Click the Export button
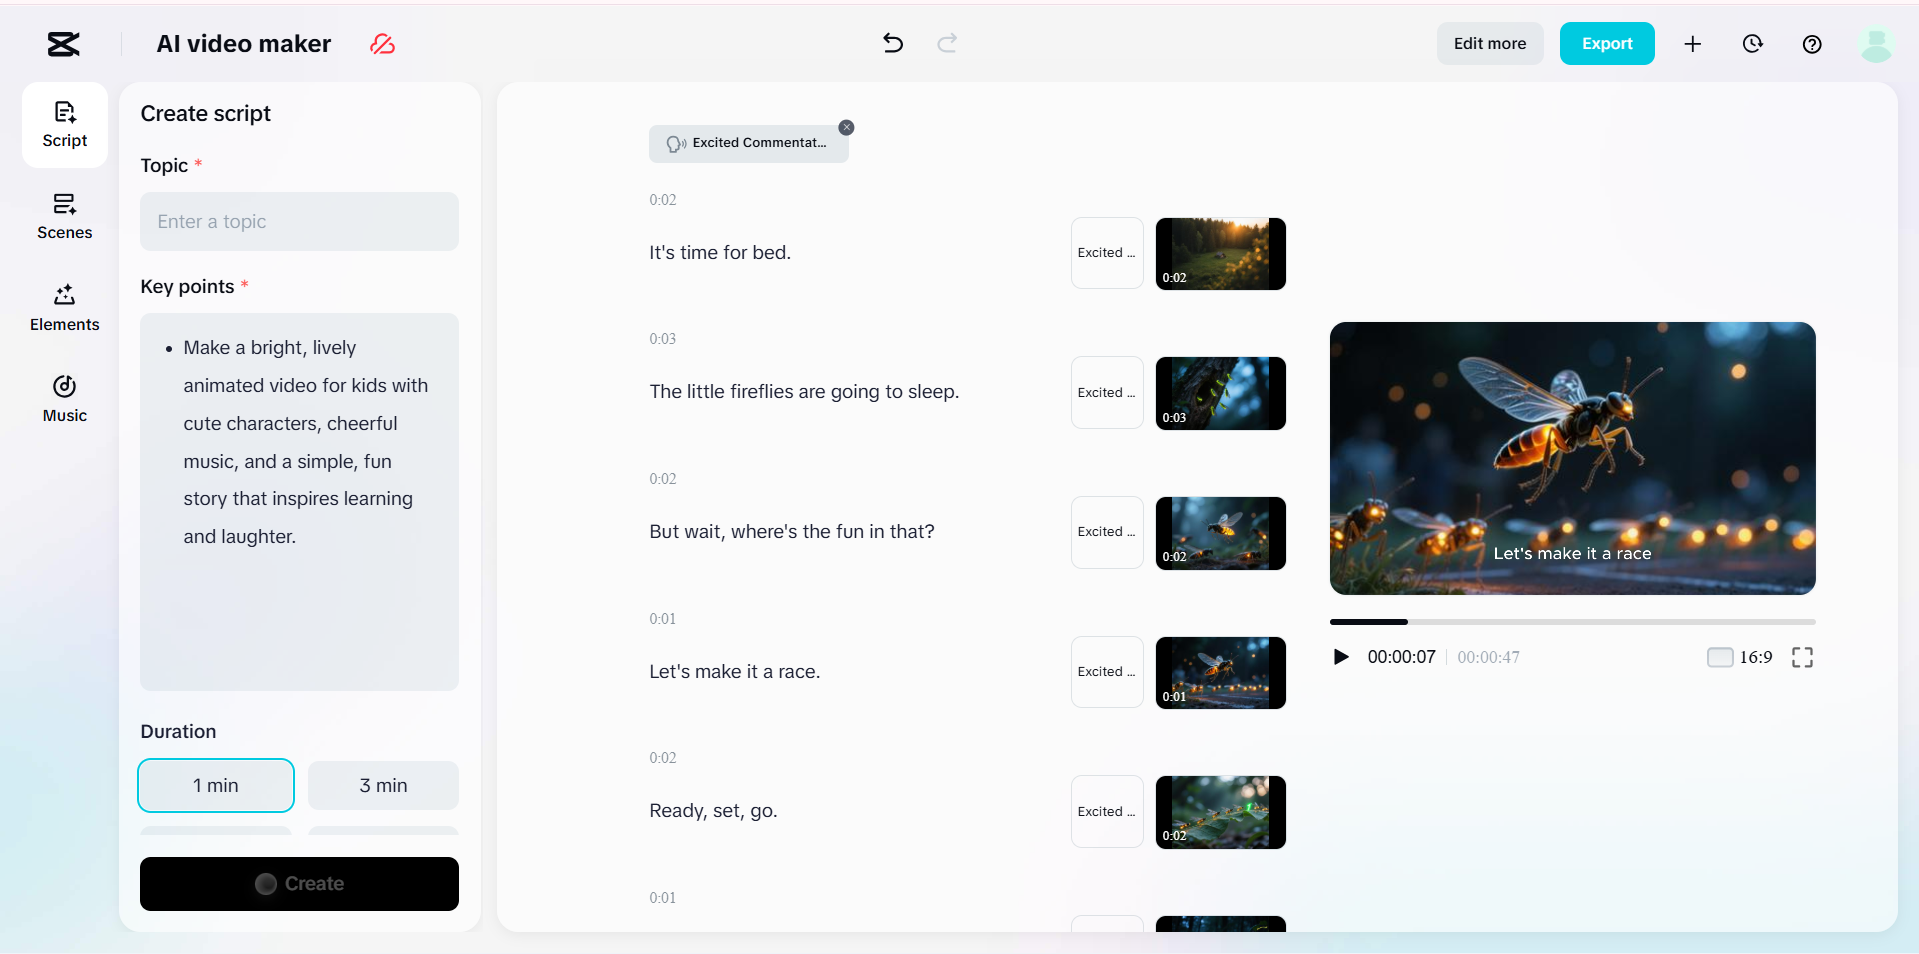1919x954 pixels. coord(1607,44)
